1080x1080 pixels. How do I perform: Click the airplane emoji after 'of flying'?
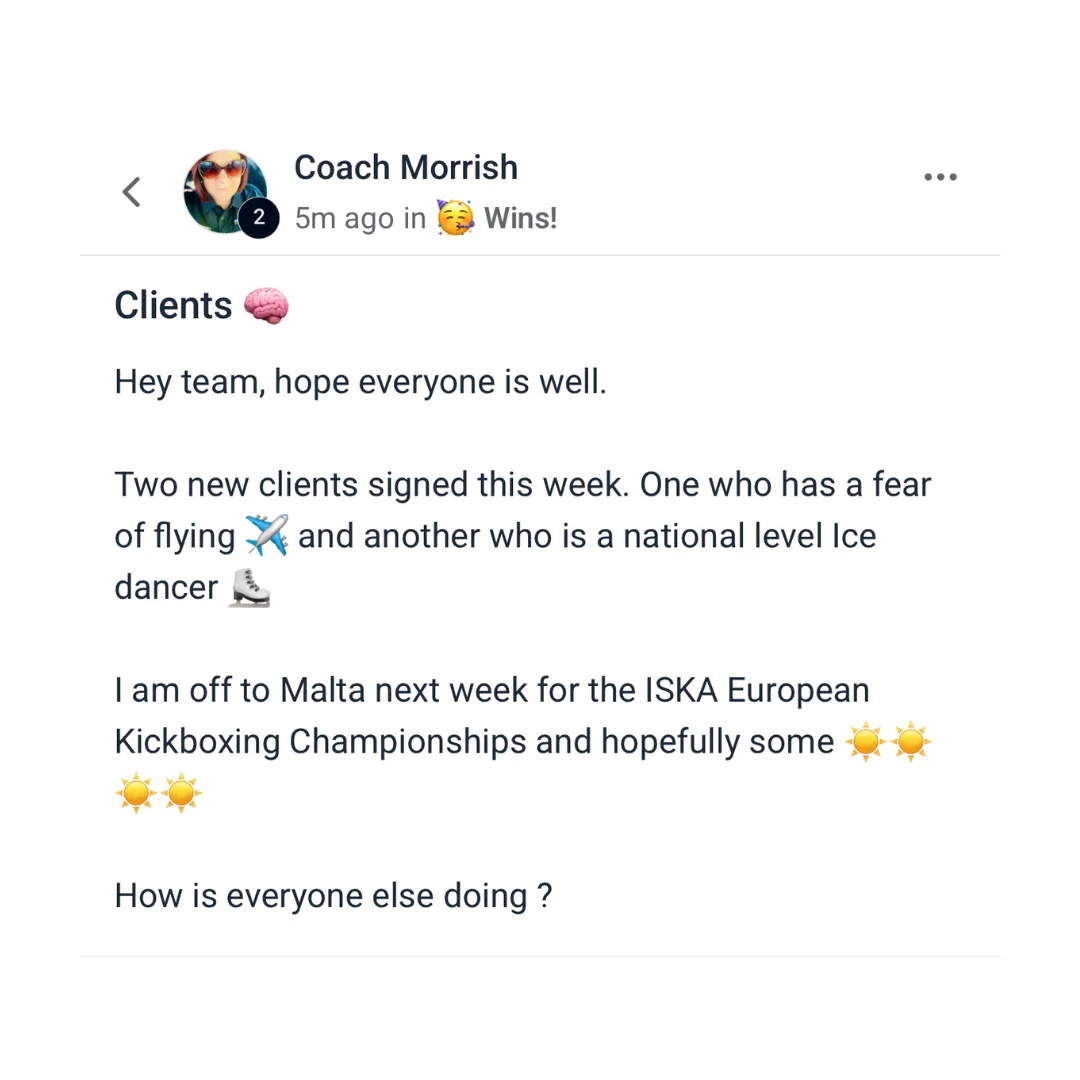click(267, 535)
